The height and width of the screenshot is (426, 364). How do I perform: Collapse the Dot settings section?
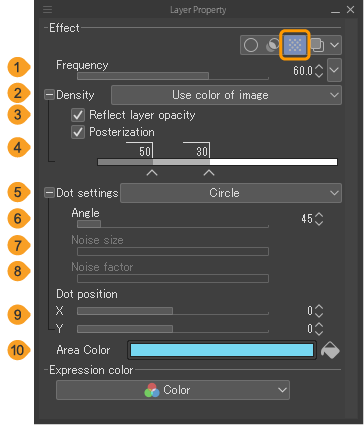point(49,193)
